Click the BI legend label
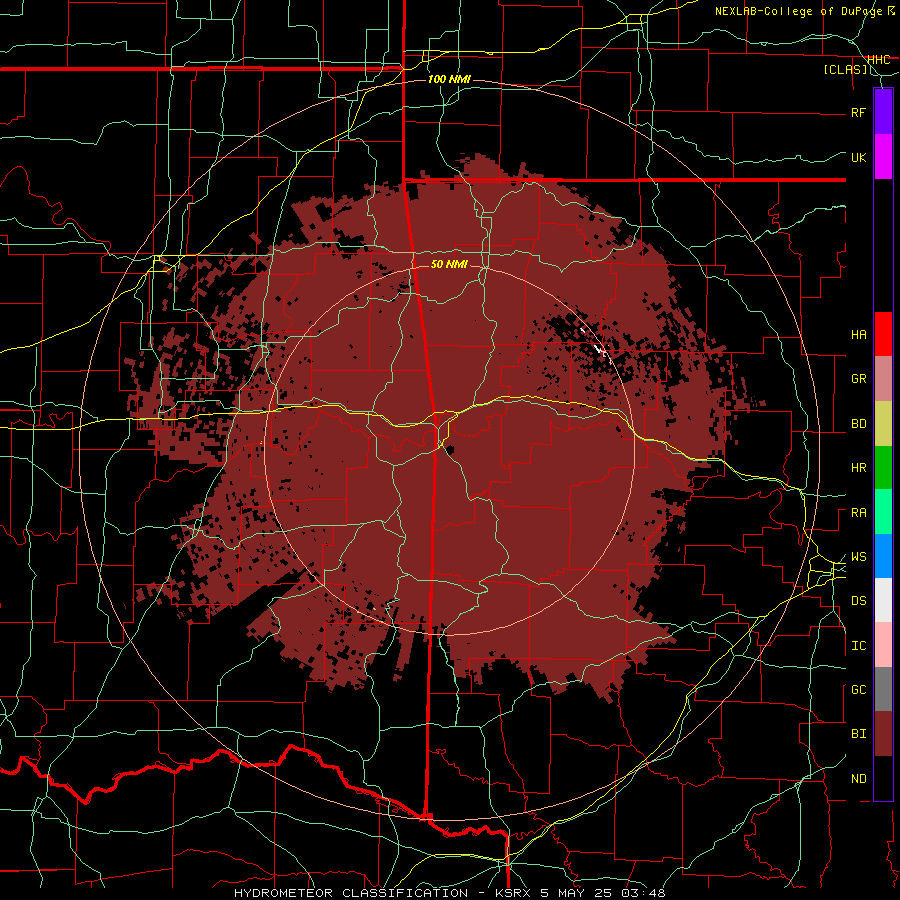 coord(858,734)
